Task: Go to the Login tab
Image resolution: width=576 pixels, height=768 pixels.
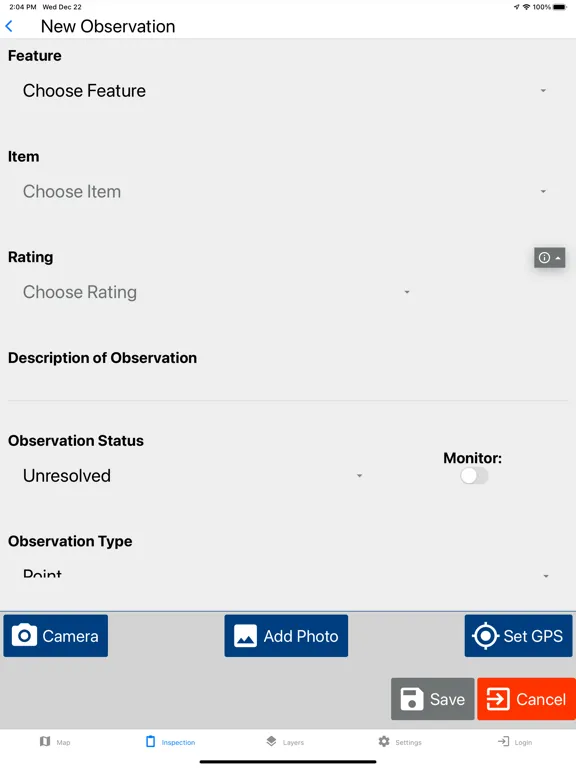Action: [515, 742]
